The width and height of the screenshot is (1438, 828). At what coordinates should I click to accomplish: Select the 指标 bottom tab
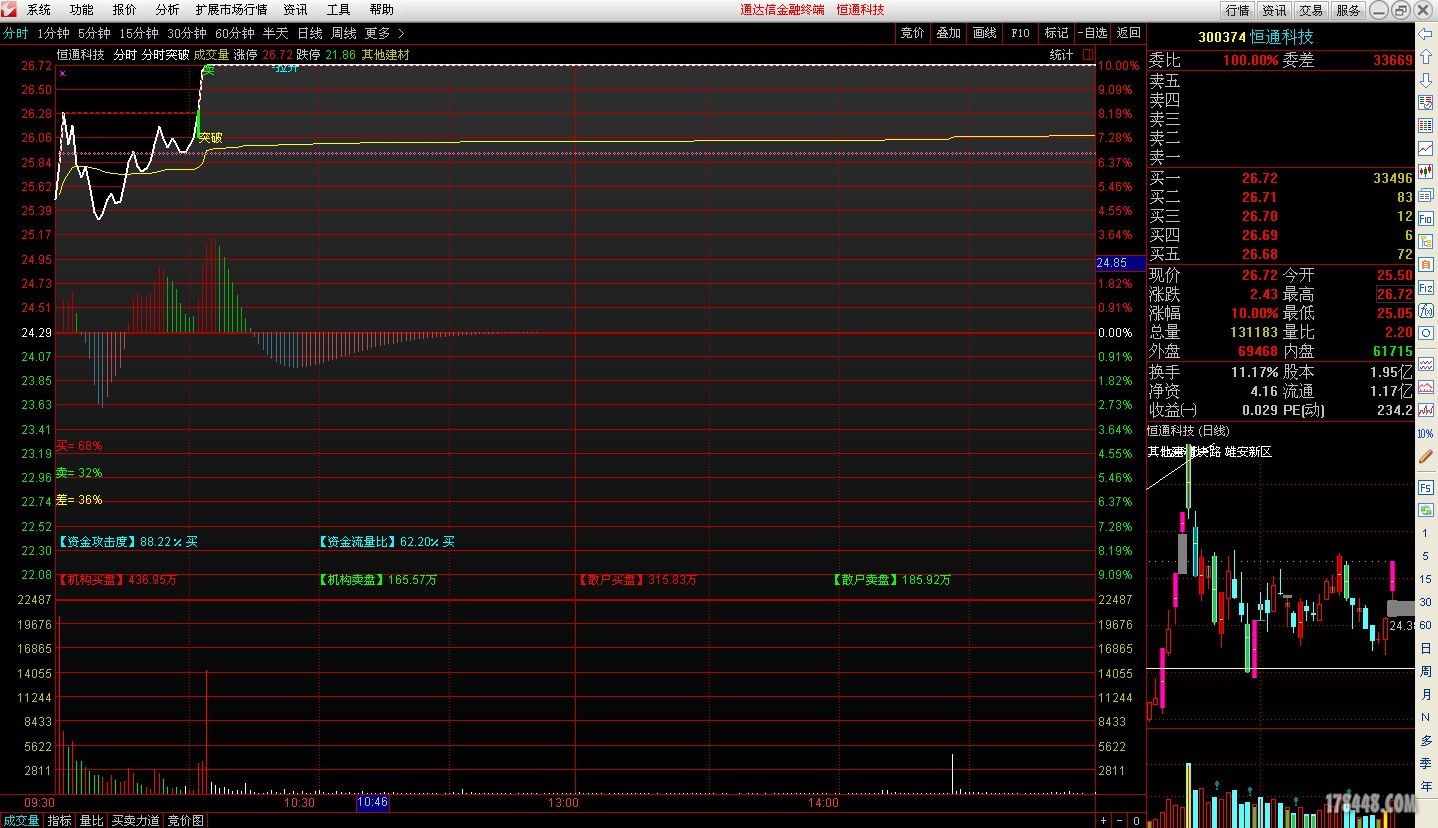point(59,820)
